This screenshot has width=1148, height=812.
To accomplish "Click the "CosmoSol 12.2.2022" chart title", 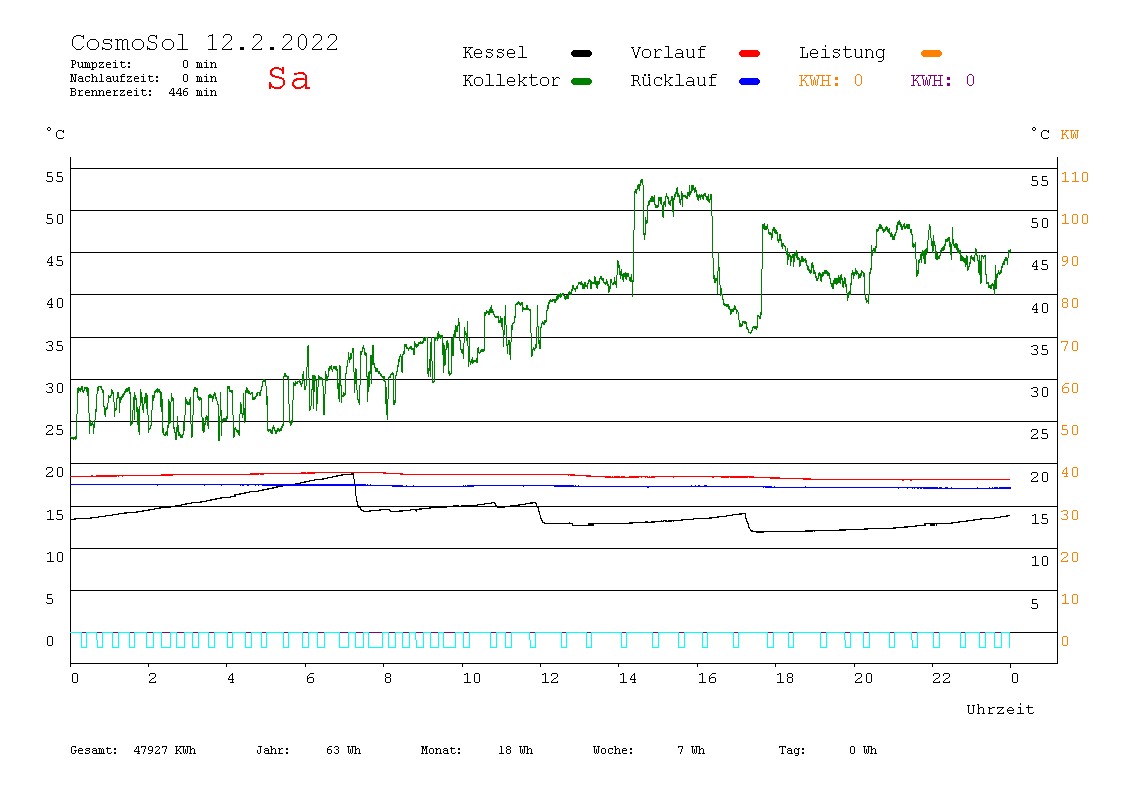I will (205, 42).
